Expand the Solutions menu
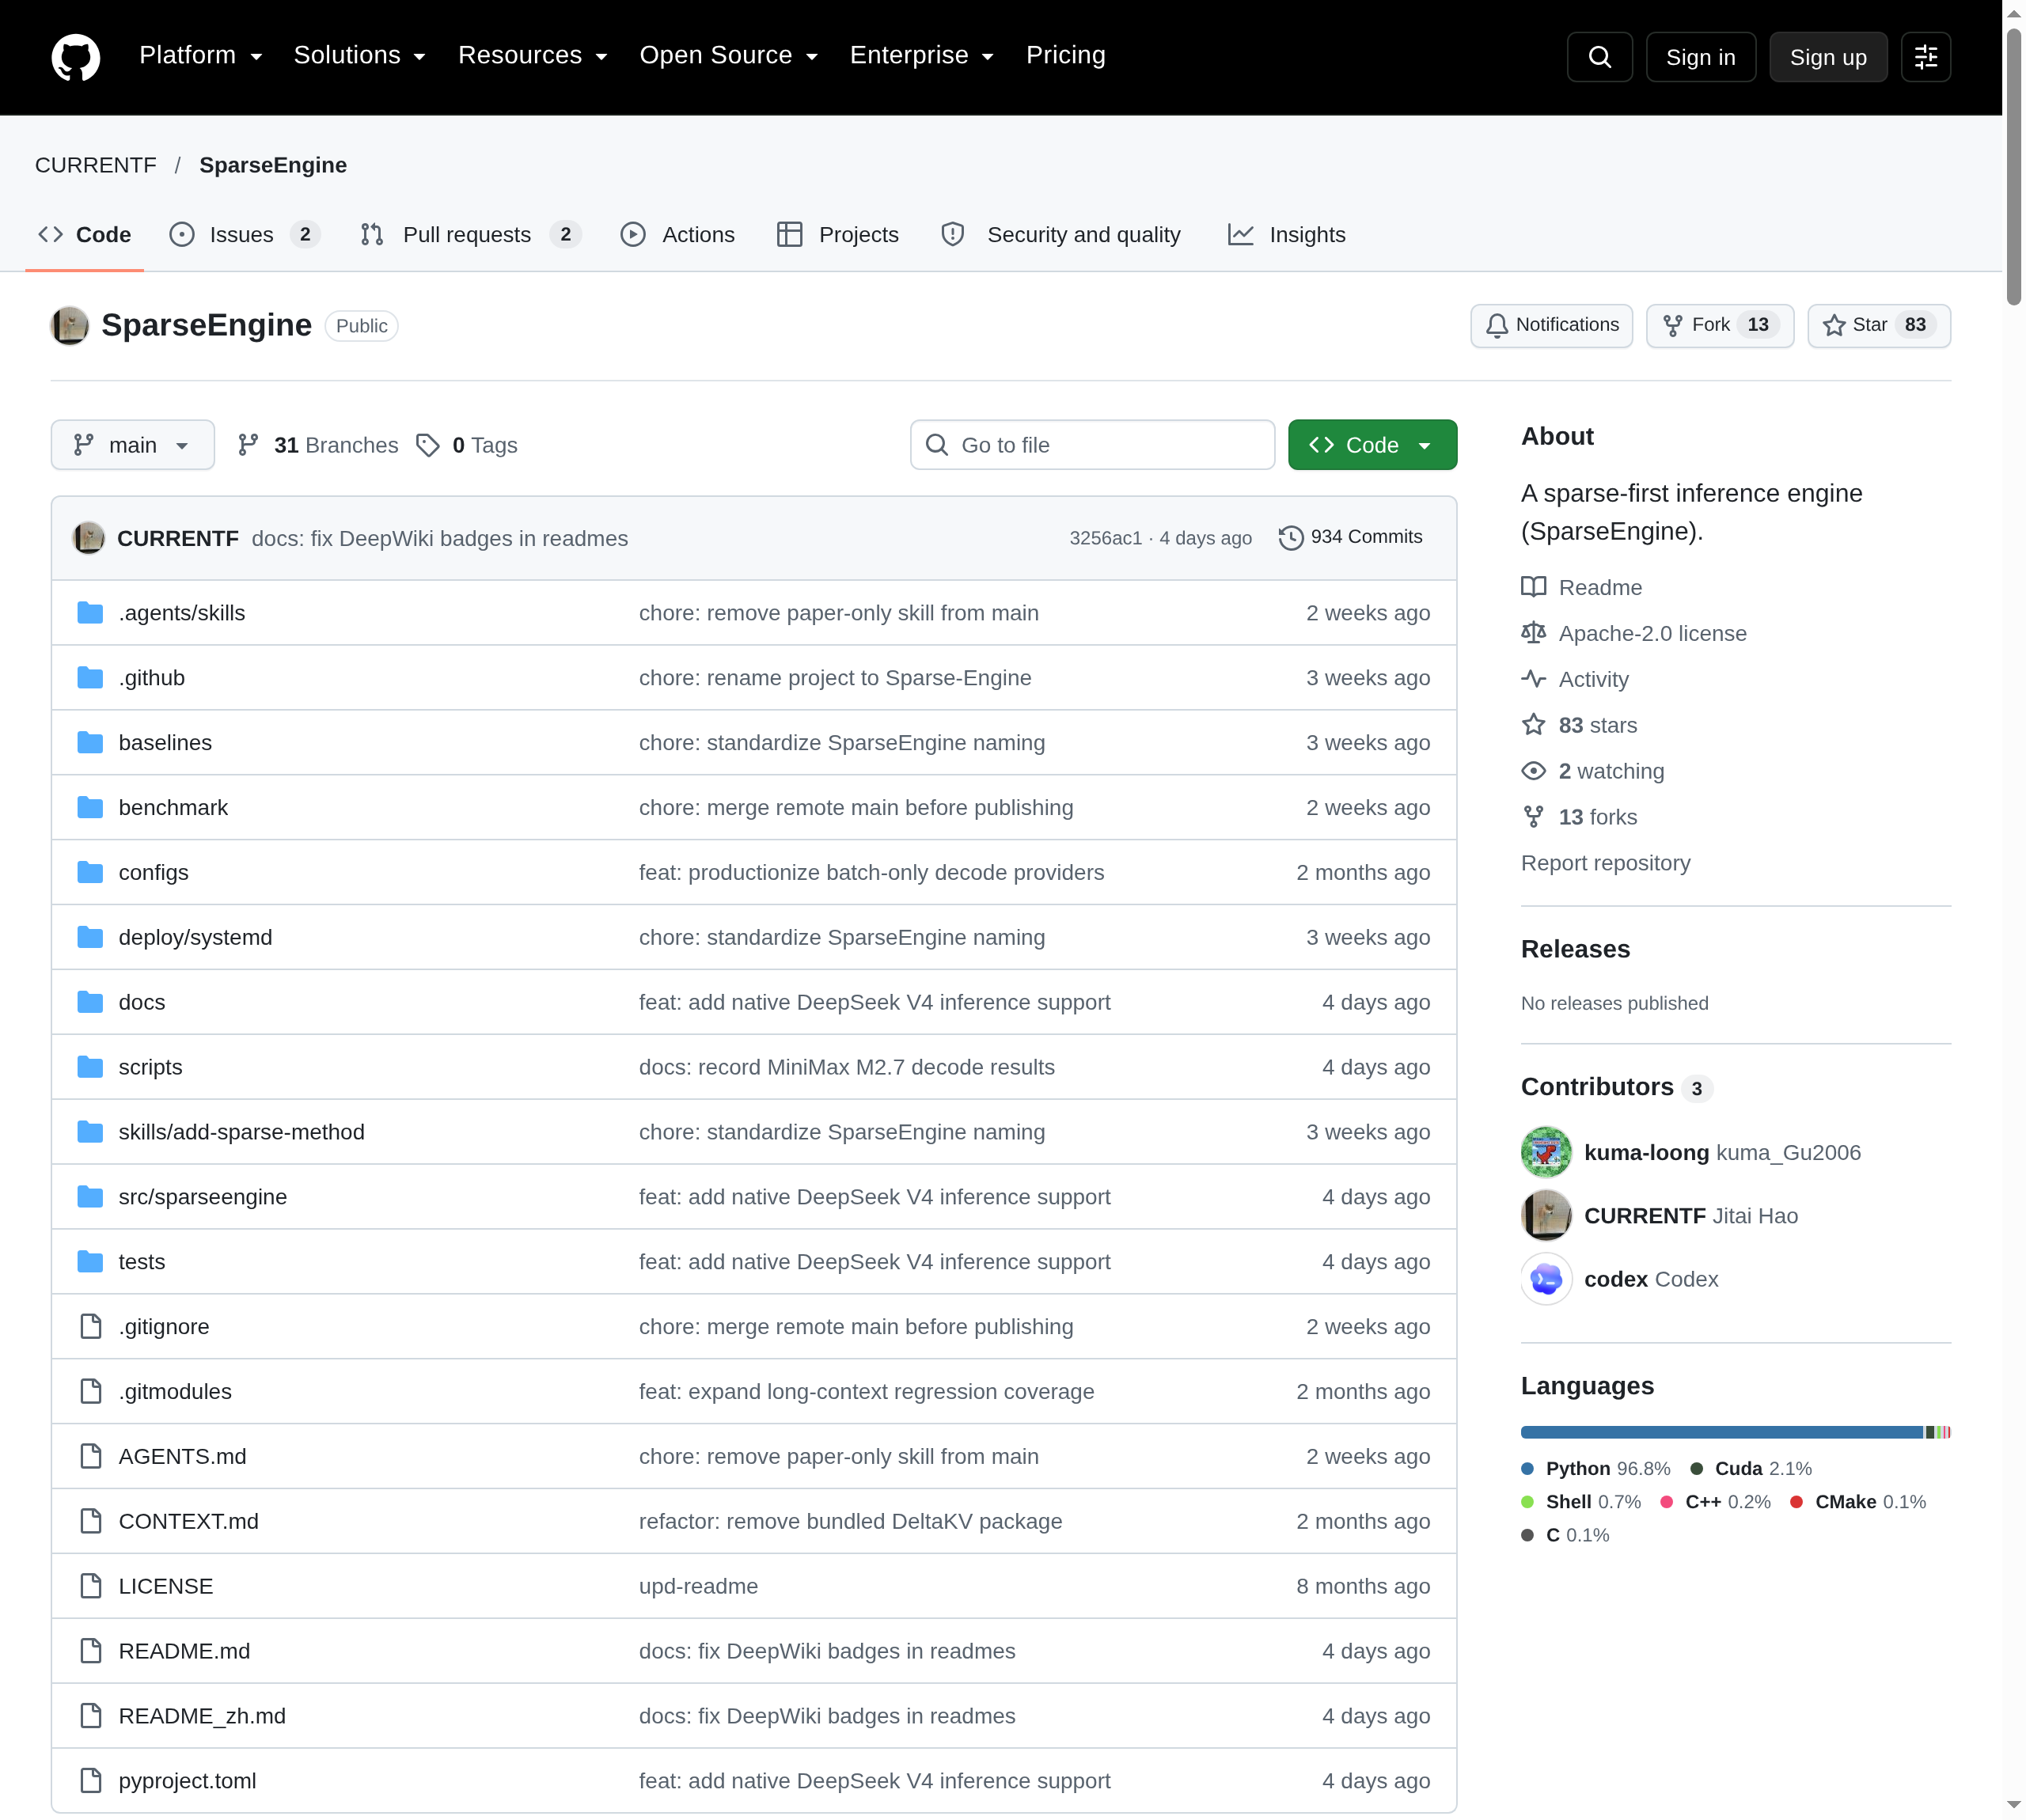 pos(360,56)
